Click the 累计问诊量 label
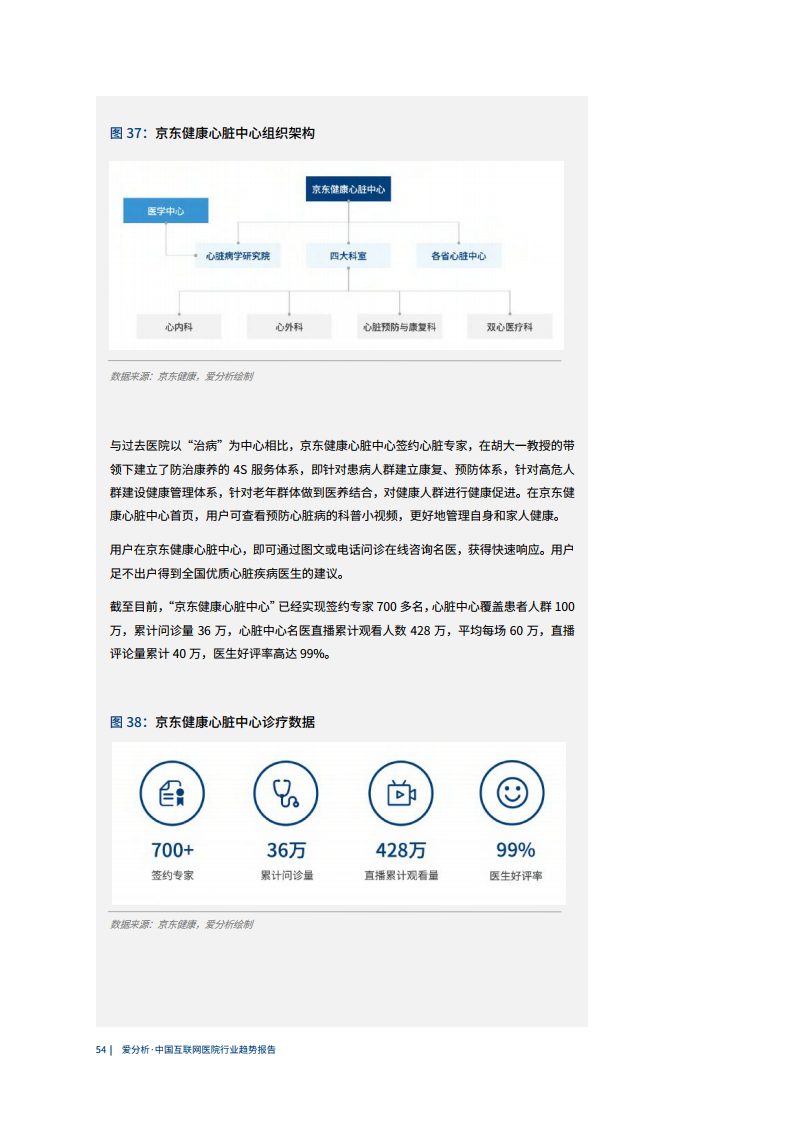Screen dimensions: 793x1122 [287, 875]
